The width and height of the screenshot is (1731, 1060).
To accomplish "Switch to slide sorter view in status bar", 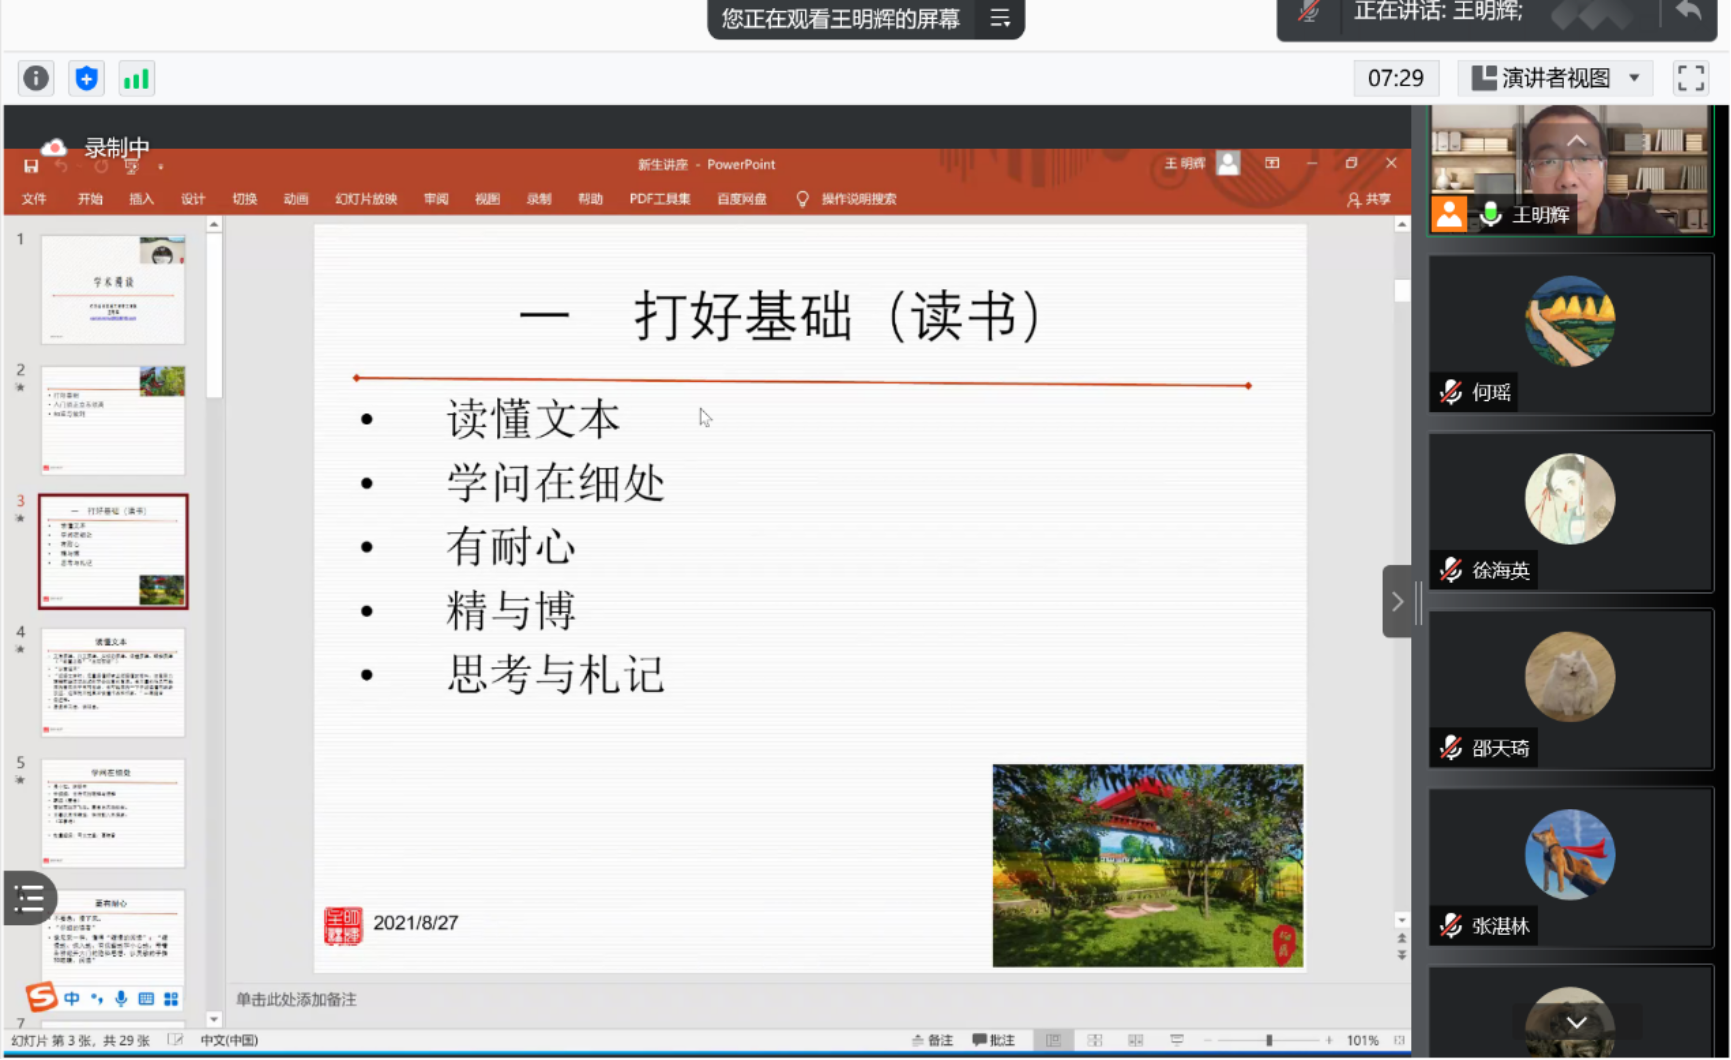I will point(1095,1040).
